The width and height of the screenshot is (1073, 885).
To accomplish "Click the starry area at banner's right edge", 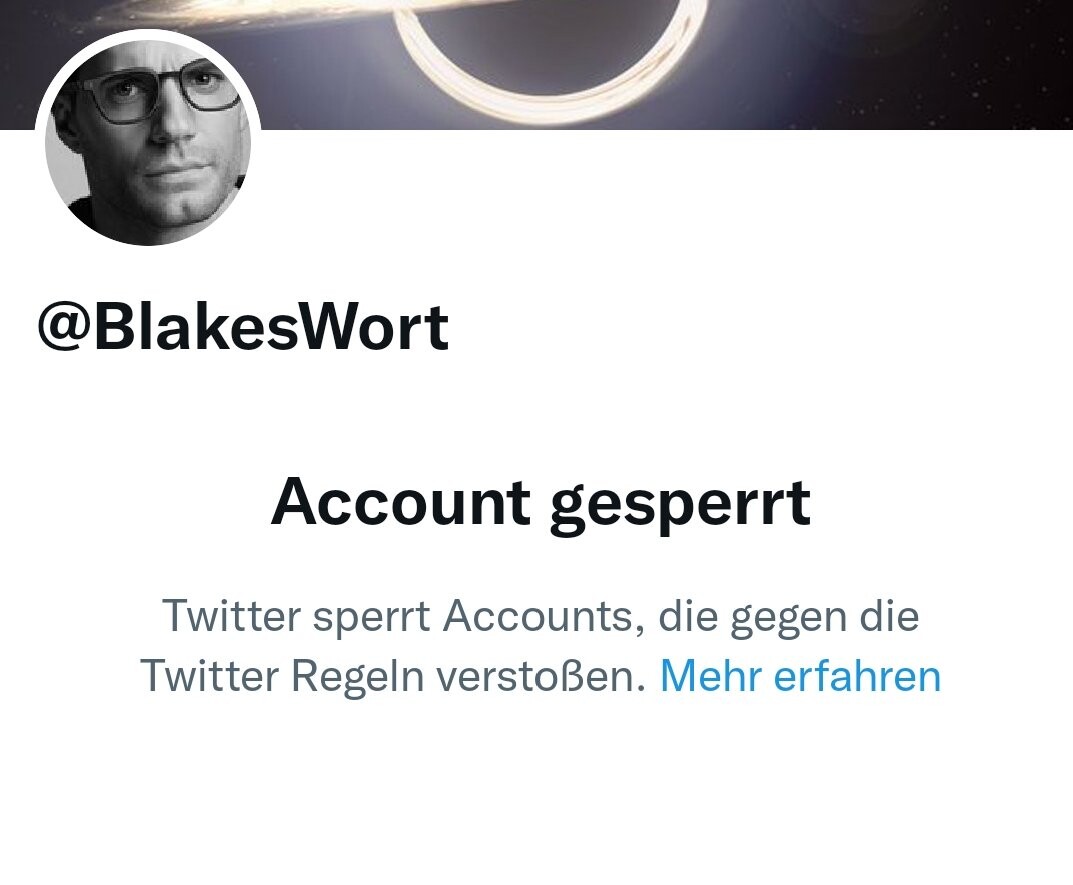I will point(992,64).
